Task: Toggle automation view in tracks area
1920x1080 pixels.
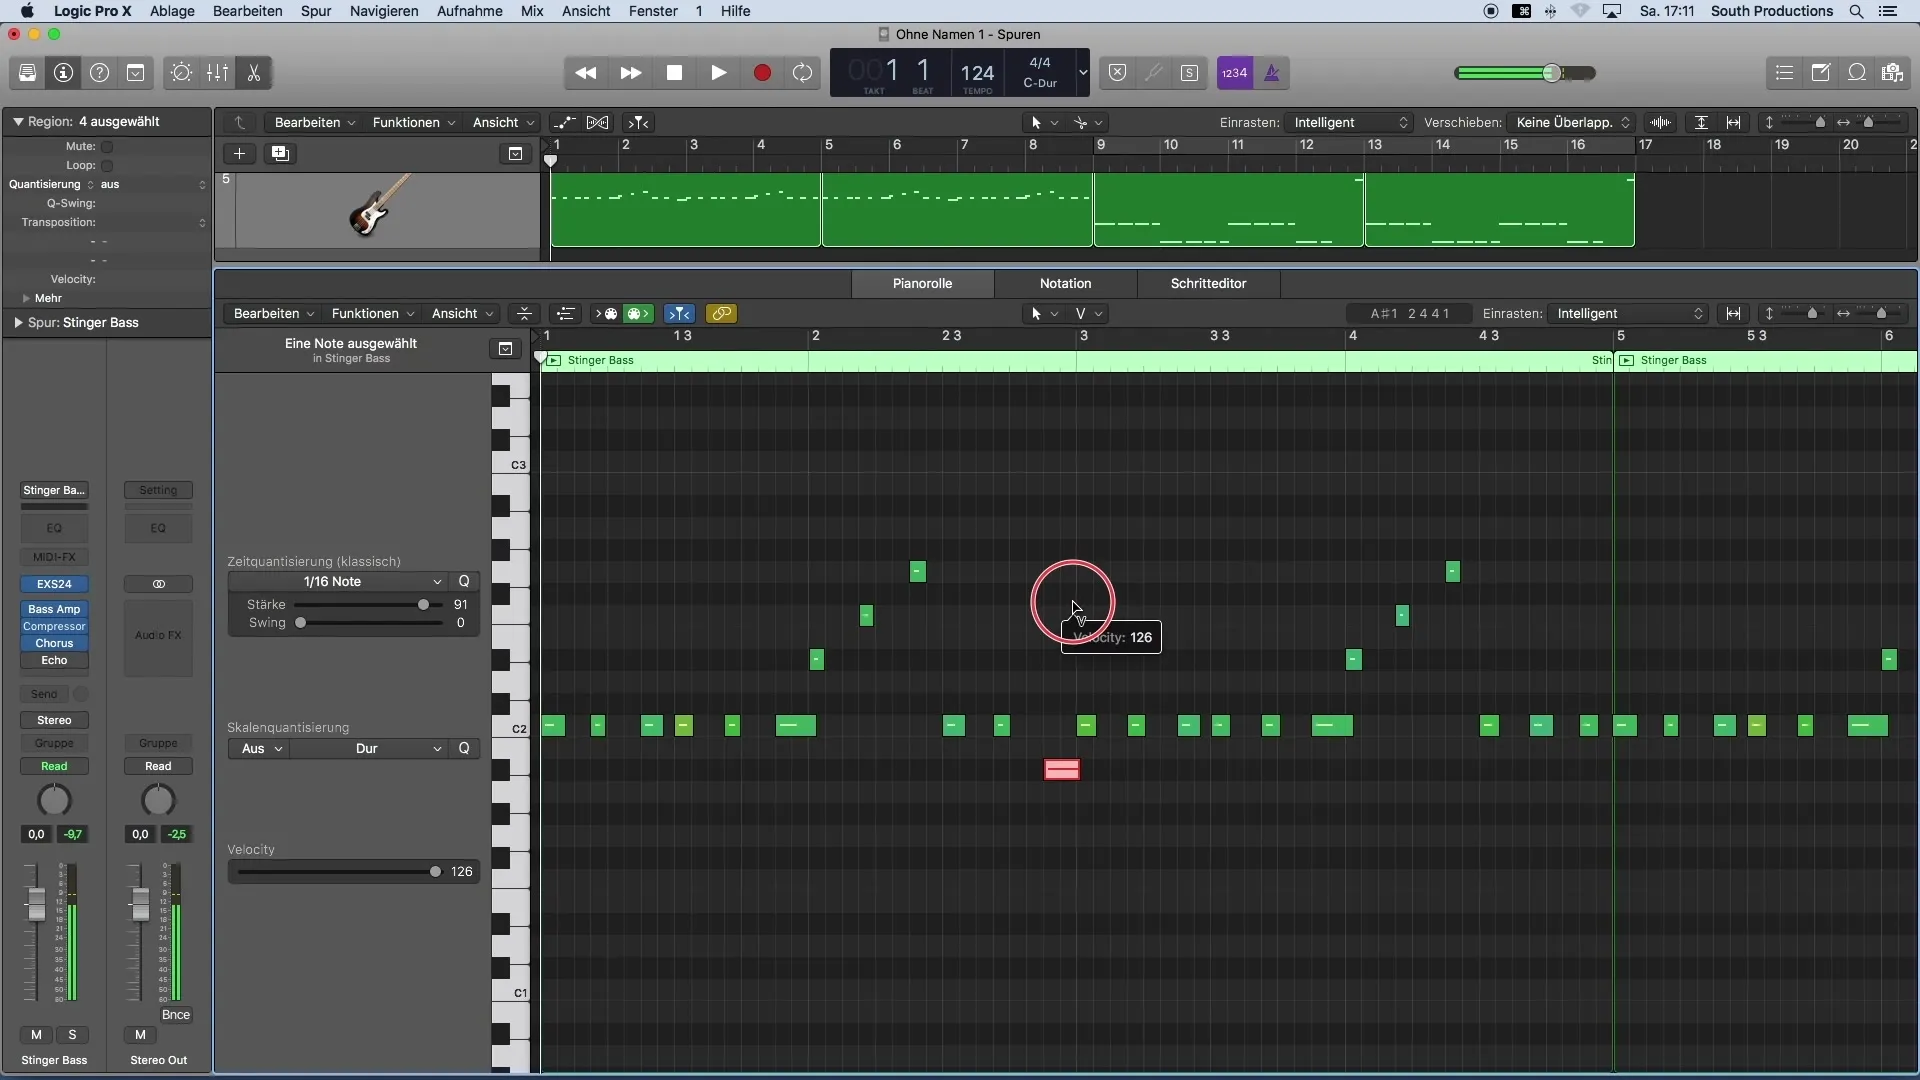Action: click(x=565, y=123)
